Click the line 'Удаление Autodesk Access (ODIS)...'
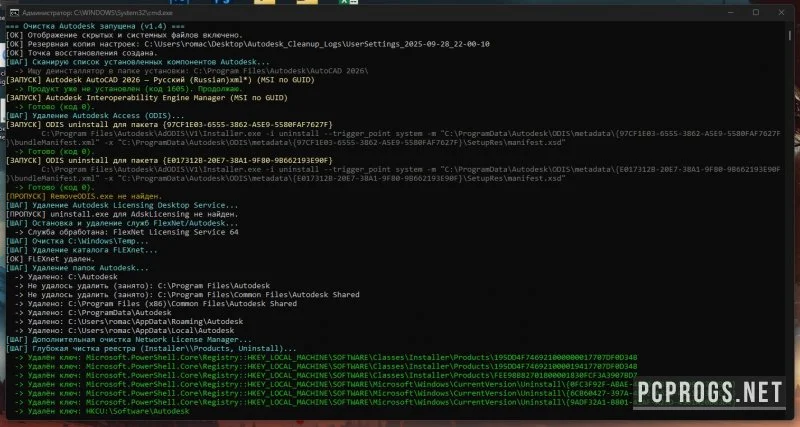The image size is (800, 427). [x=95, y=116]
